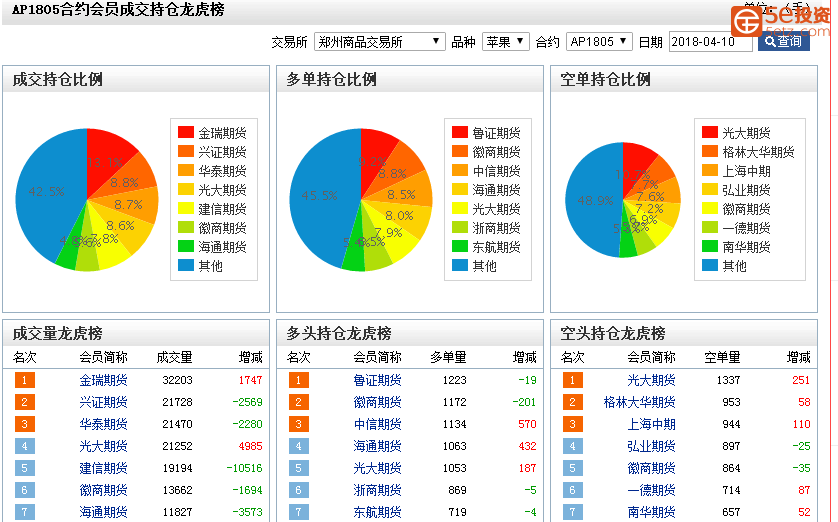This screenshot has width=838, height=522.
Task: Open 弘业期货 link in 空头持仓龙虎榜
Action: point(651,446)
